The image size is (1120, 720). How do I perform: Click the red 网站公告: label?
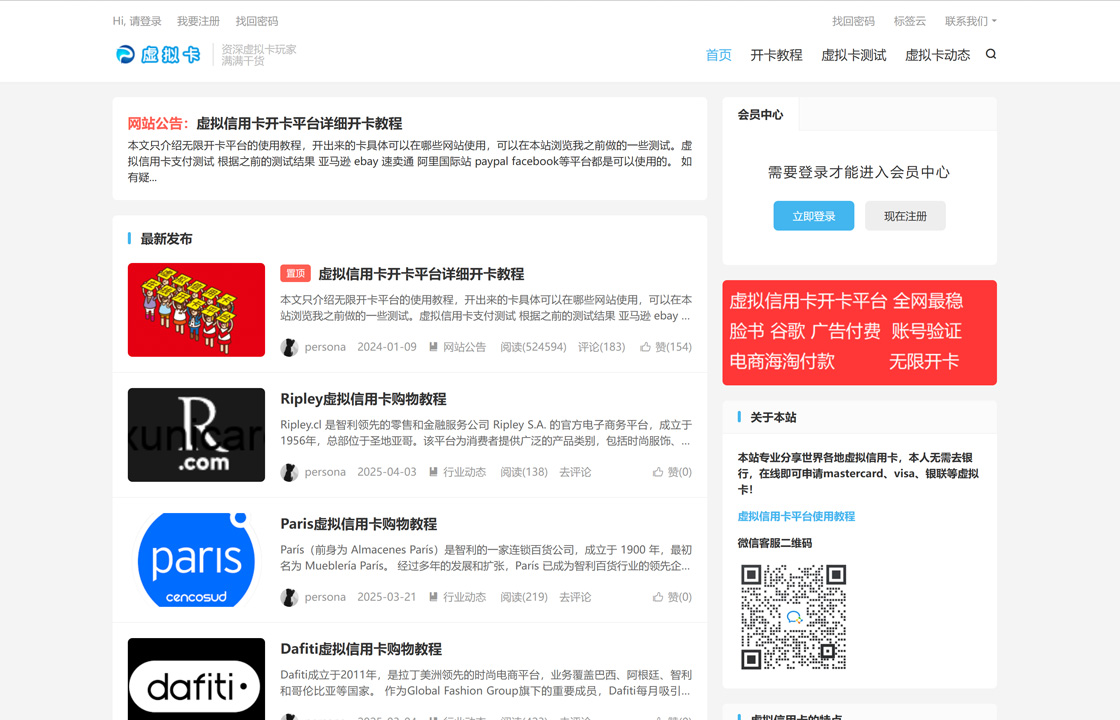tap(159, 124)
